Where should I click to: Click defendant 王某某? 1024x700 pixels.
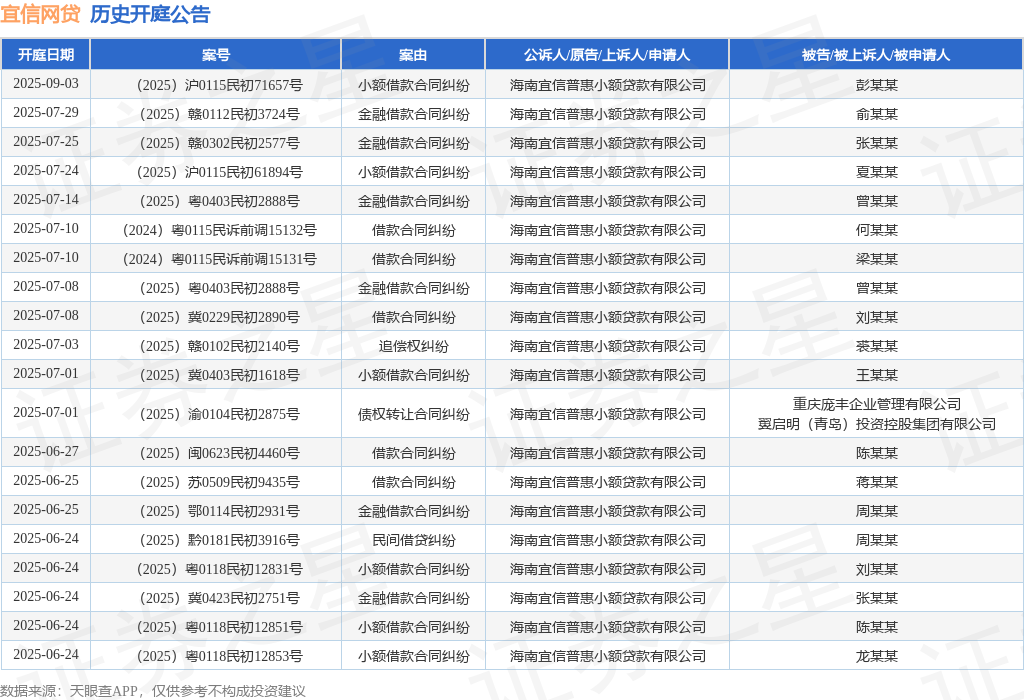click(876, 375)
